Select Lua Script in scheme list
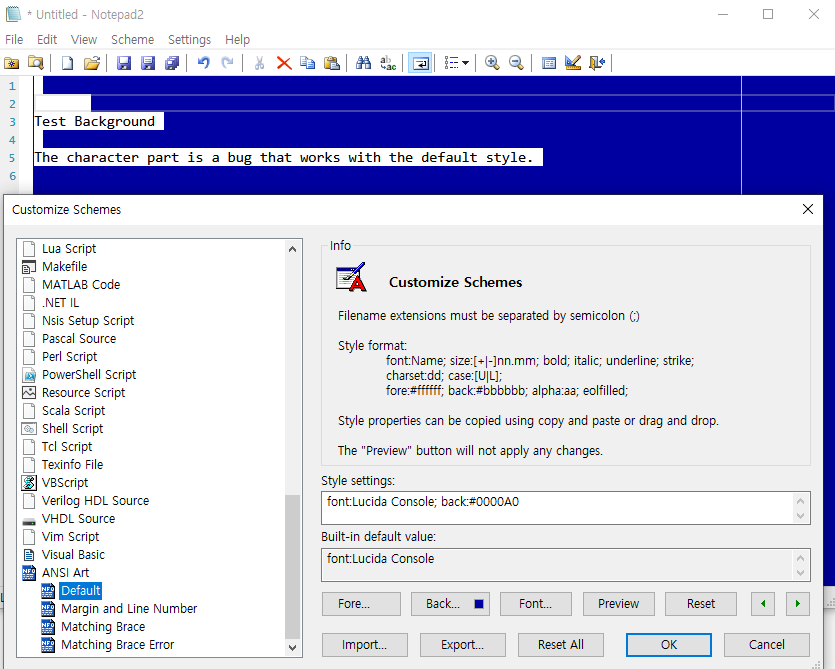835x669 pixels. coord(69,249)
